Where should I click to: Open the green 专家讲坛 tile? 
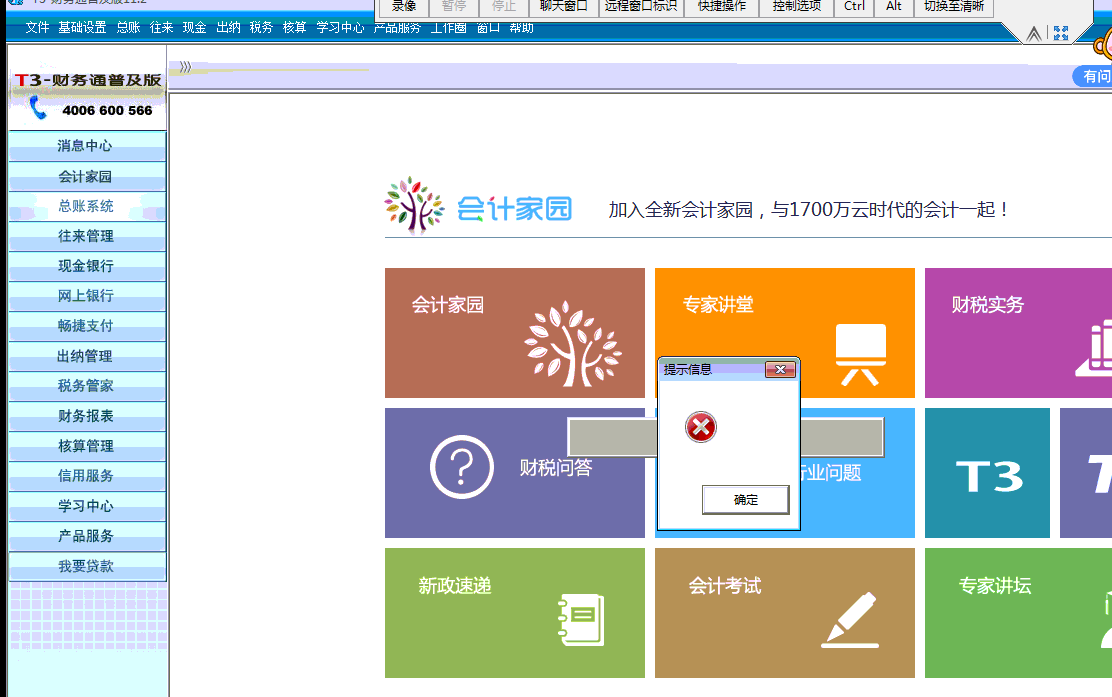1018,613
